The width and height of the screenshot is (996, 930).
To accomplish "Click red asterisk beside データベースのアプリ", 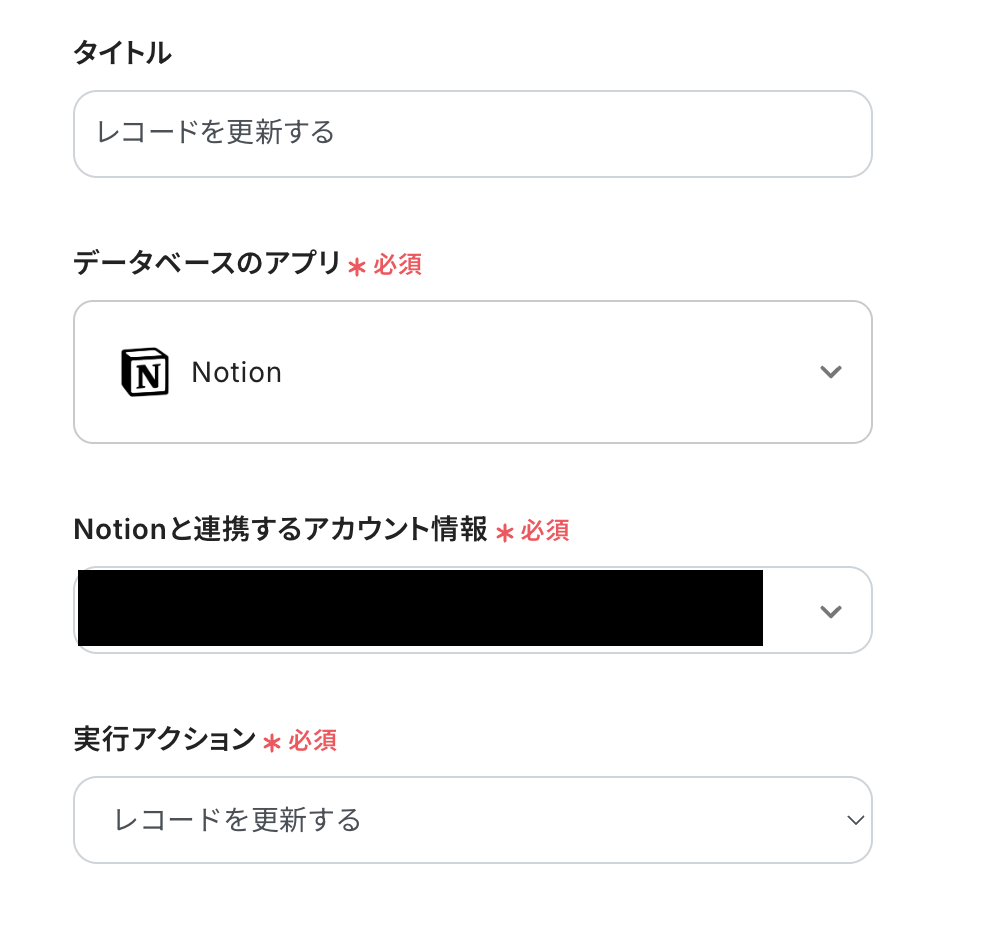I will tap(357, 266).
